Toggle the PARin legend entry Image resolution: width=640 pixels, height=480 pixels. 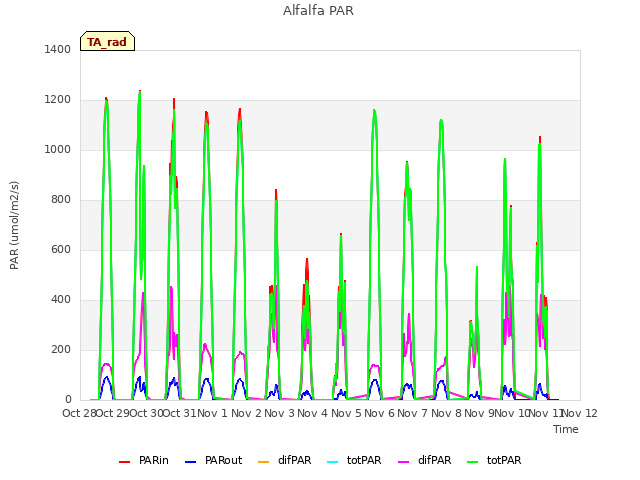144,460
